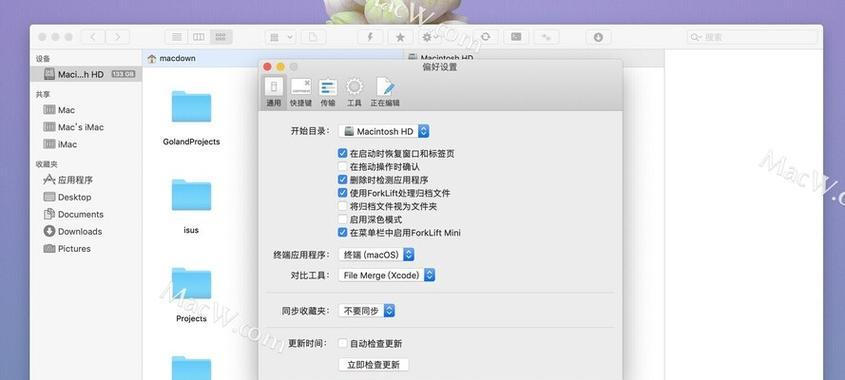Switch file pane to list view
845x380 pixels.
pos(176,37)
